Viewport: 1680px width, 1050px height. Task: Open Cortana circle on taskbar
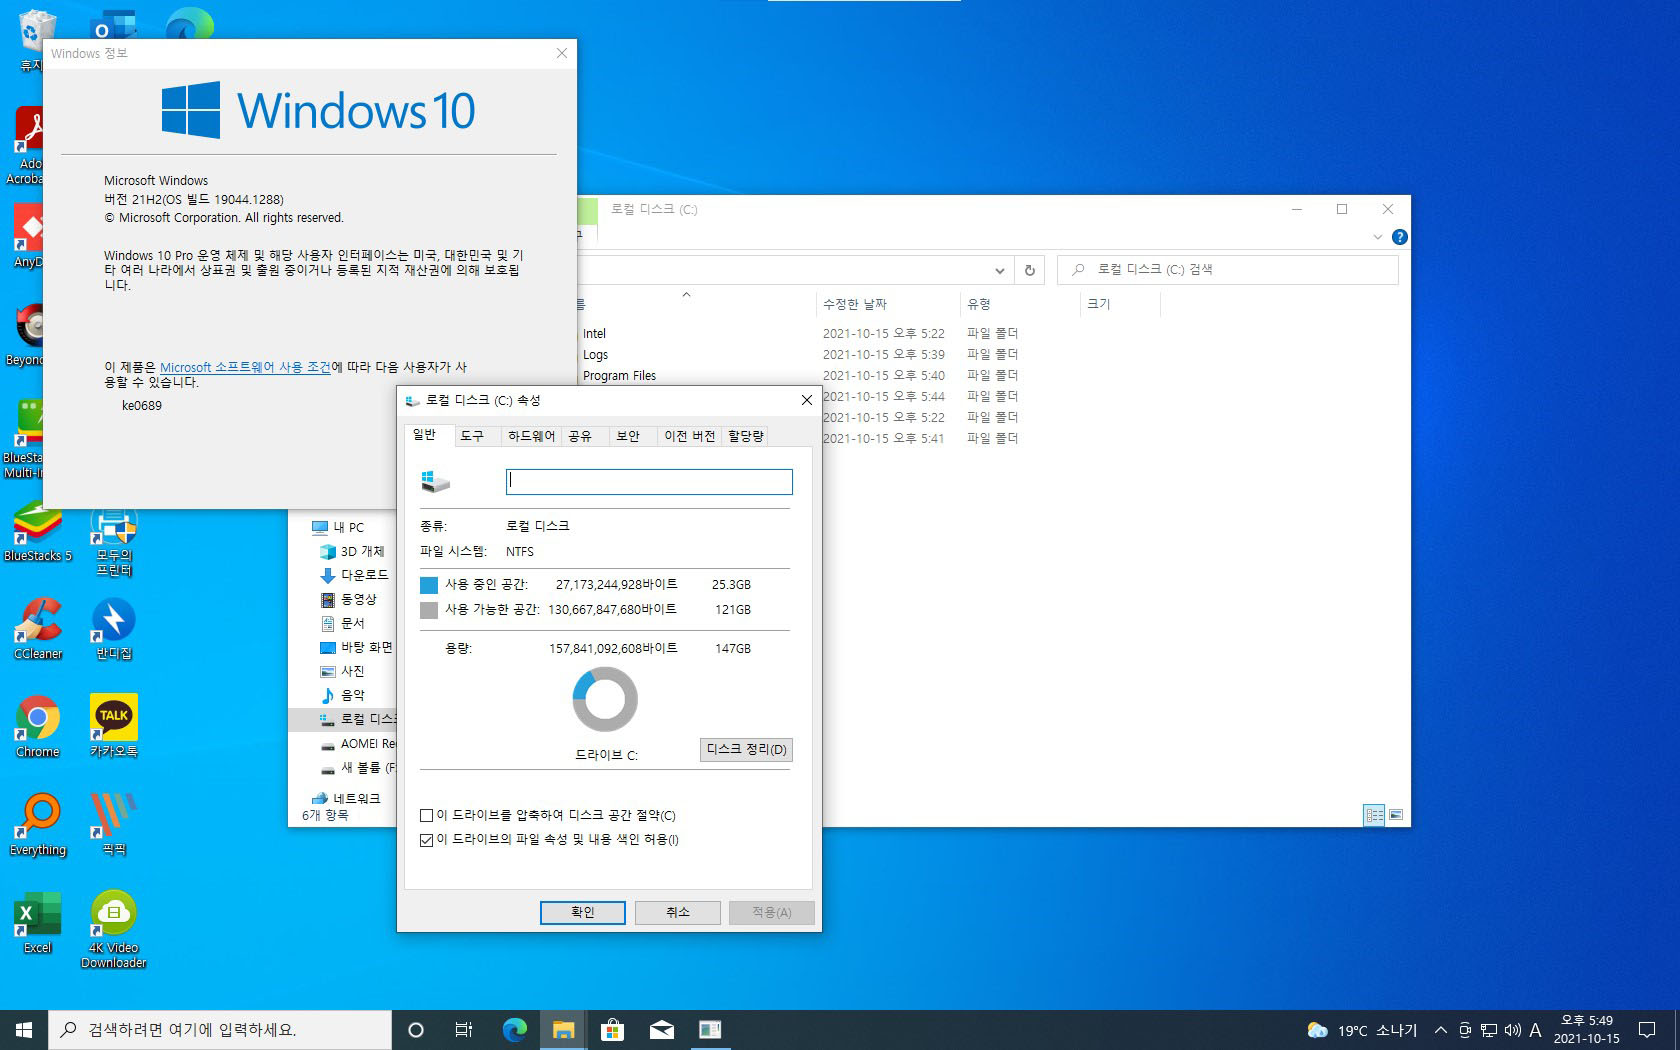416,1030
